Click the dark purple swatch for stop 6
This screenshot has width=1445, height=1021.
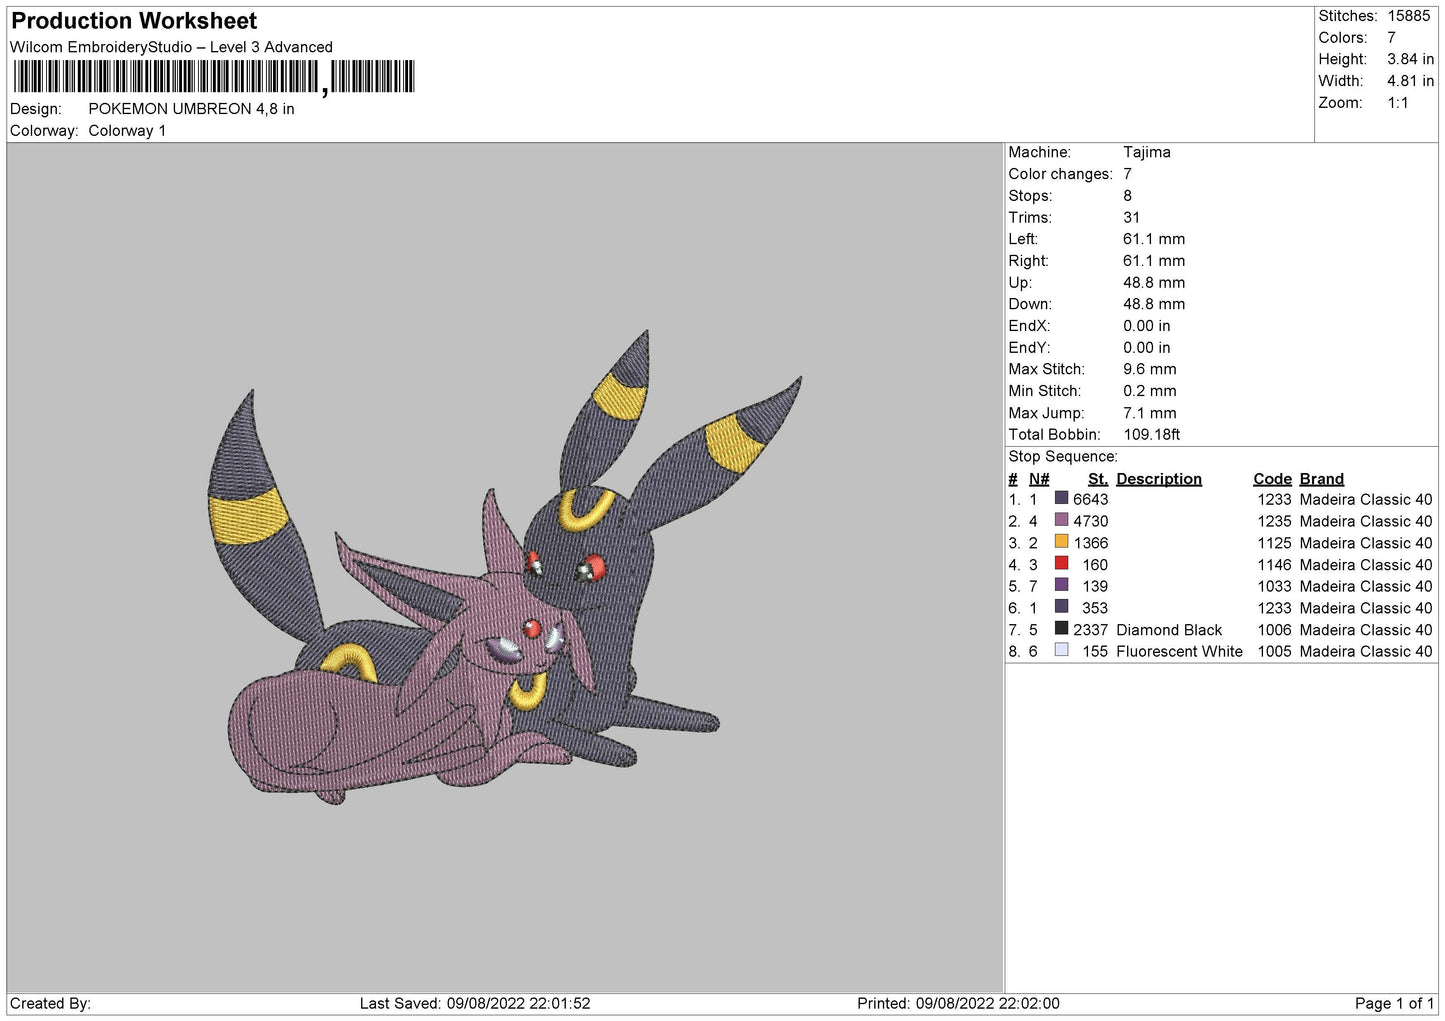tap(1061, 607)
